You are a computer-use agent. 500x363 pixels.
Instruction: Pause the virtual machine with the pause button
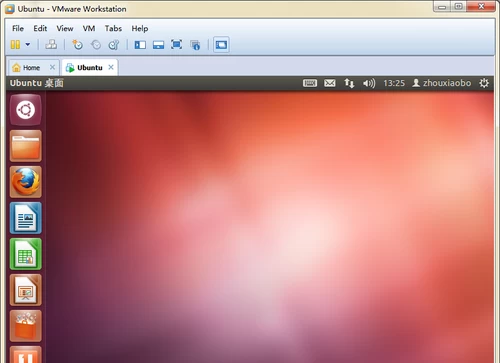point(15,45)
